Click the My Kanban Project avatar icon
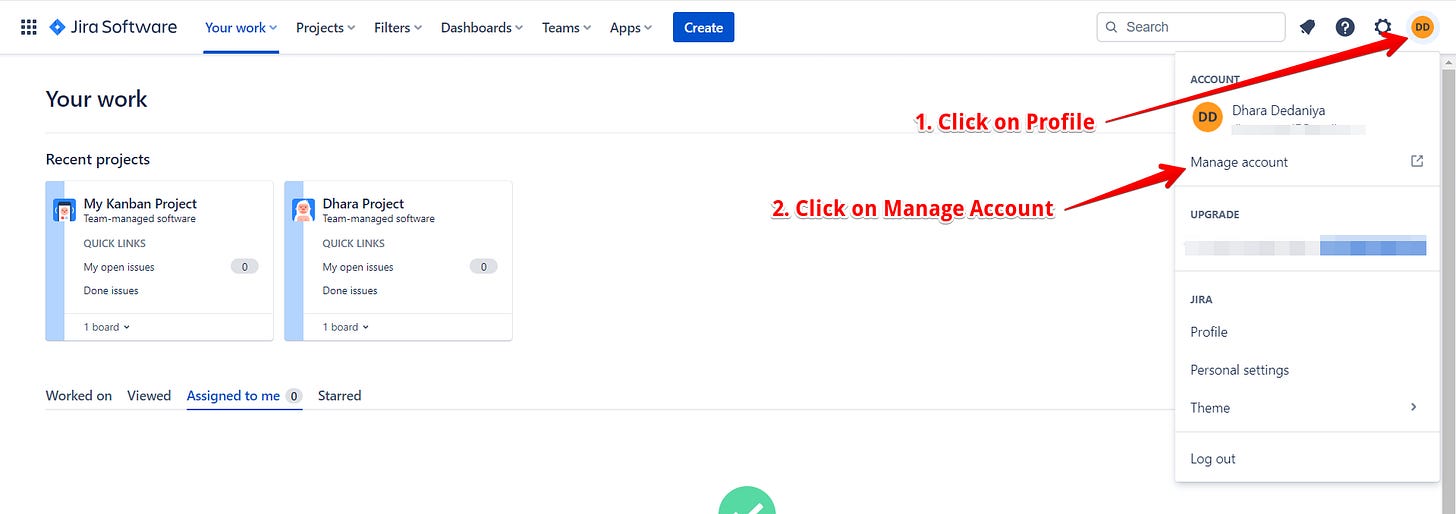1456x514 pixels. (x=64, y=210)
